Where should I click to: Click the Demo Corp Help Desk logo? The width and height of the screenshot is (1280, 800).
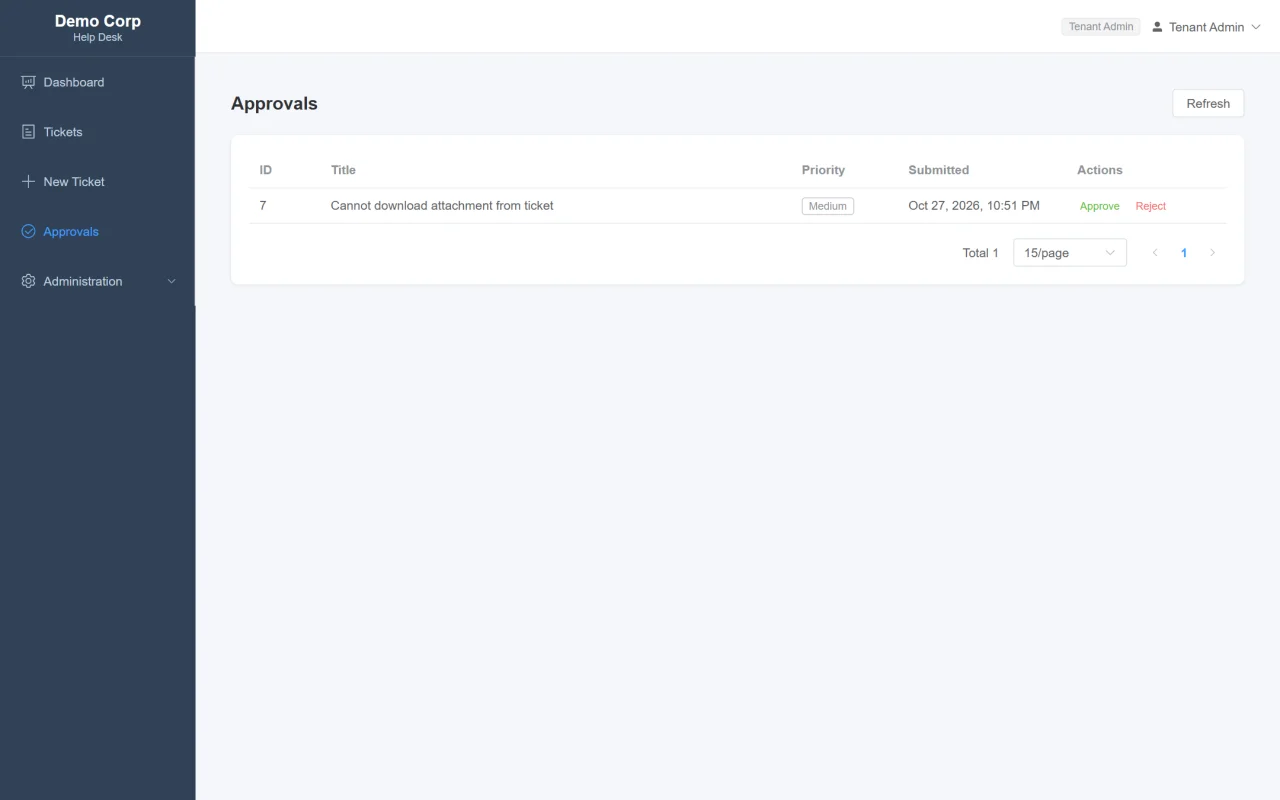[x=98, y=28]
